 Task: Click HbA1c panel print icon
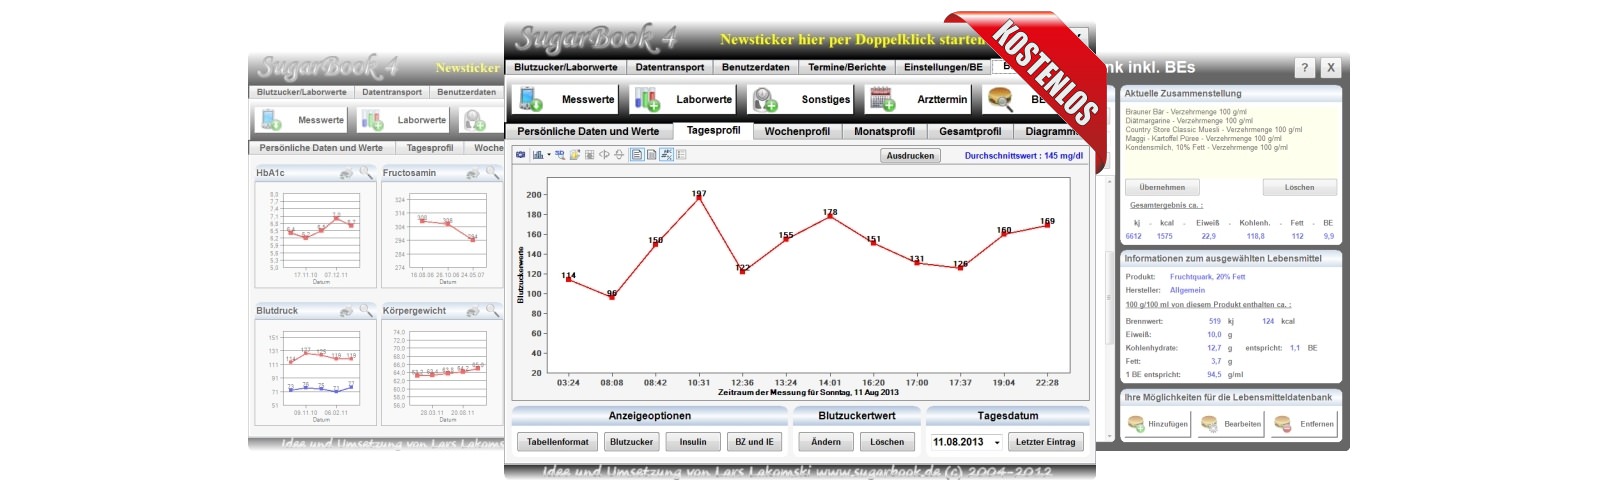click(346, 174)
